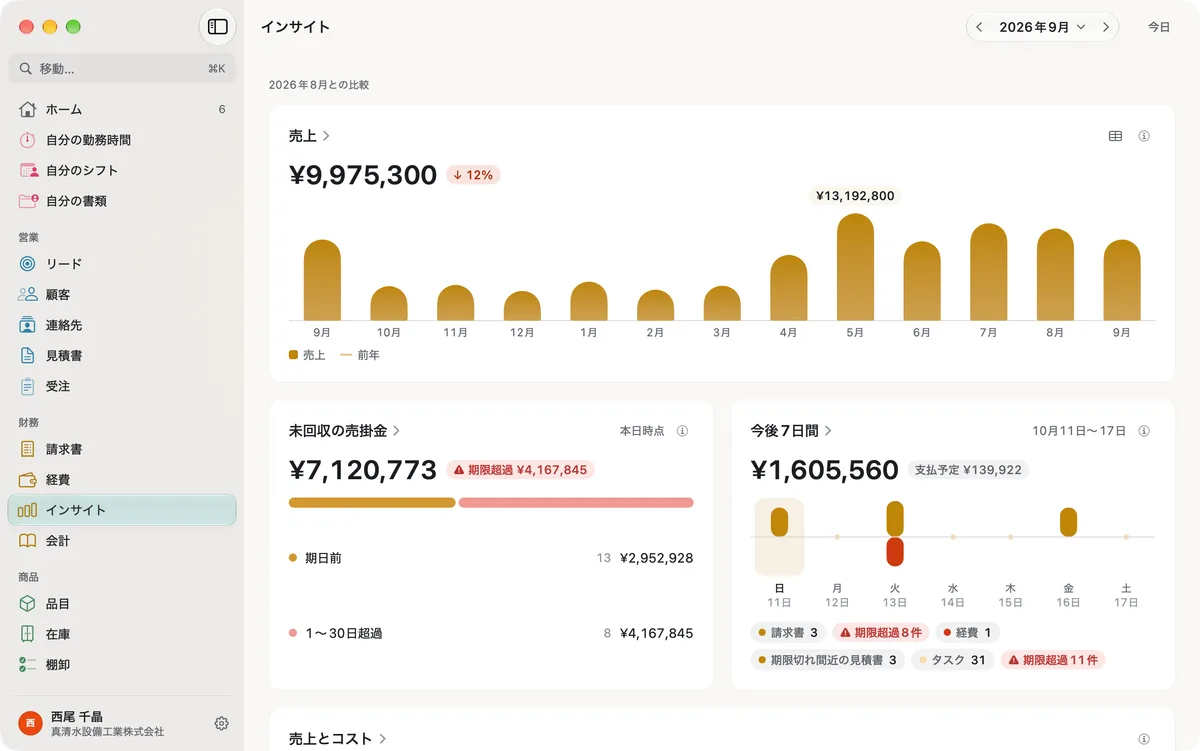Open 自分のシフト in sidebar

coord(122,170)
